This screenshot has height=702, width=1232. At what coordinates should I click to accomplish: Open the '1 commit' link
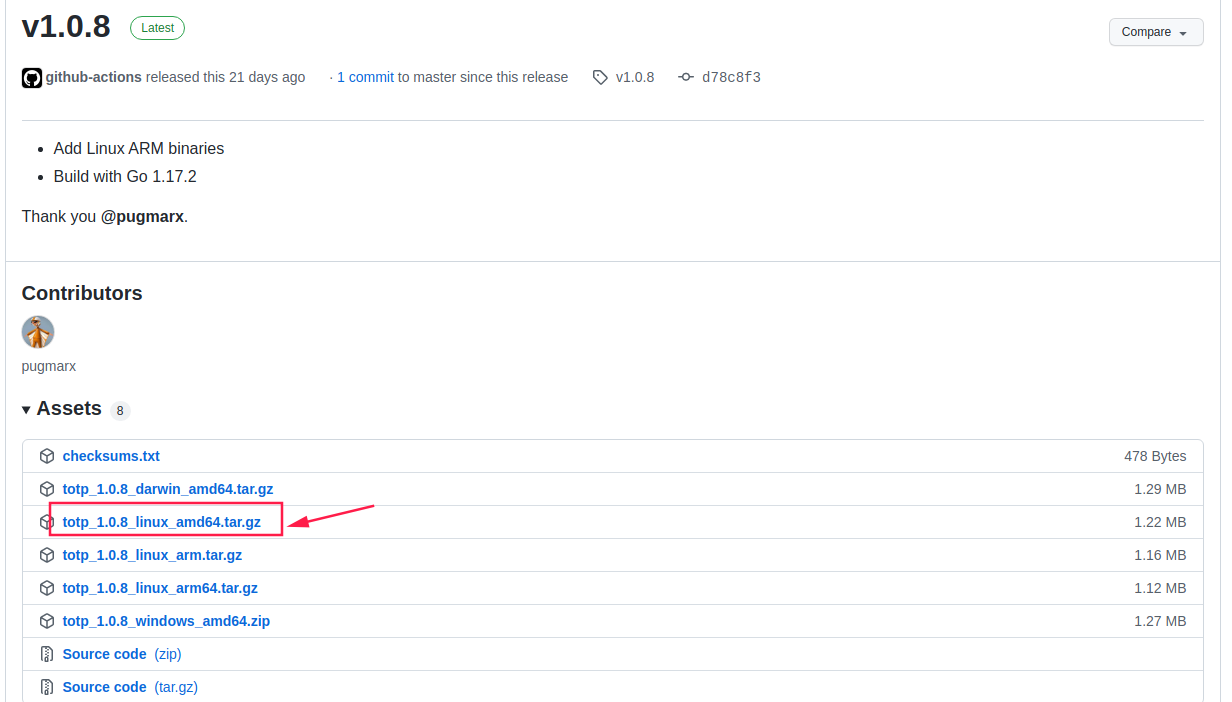(x=365, y=77)
